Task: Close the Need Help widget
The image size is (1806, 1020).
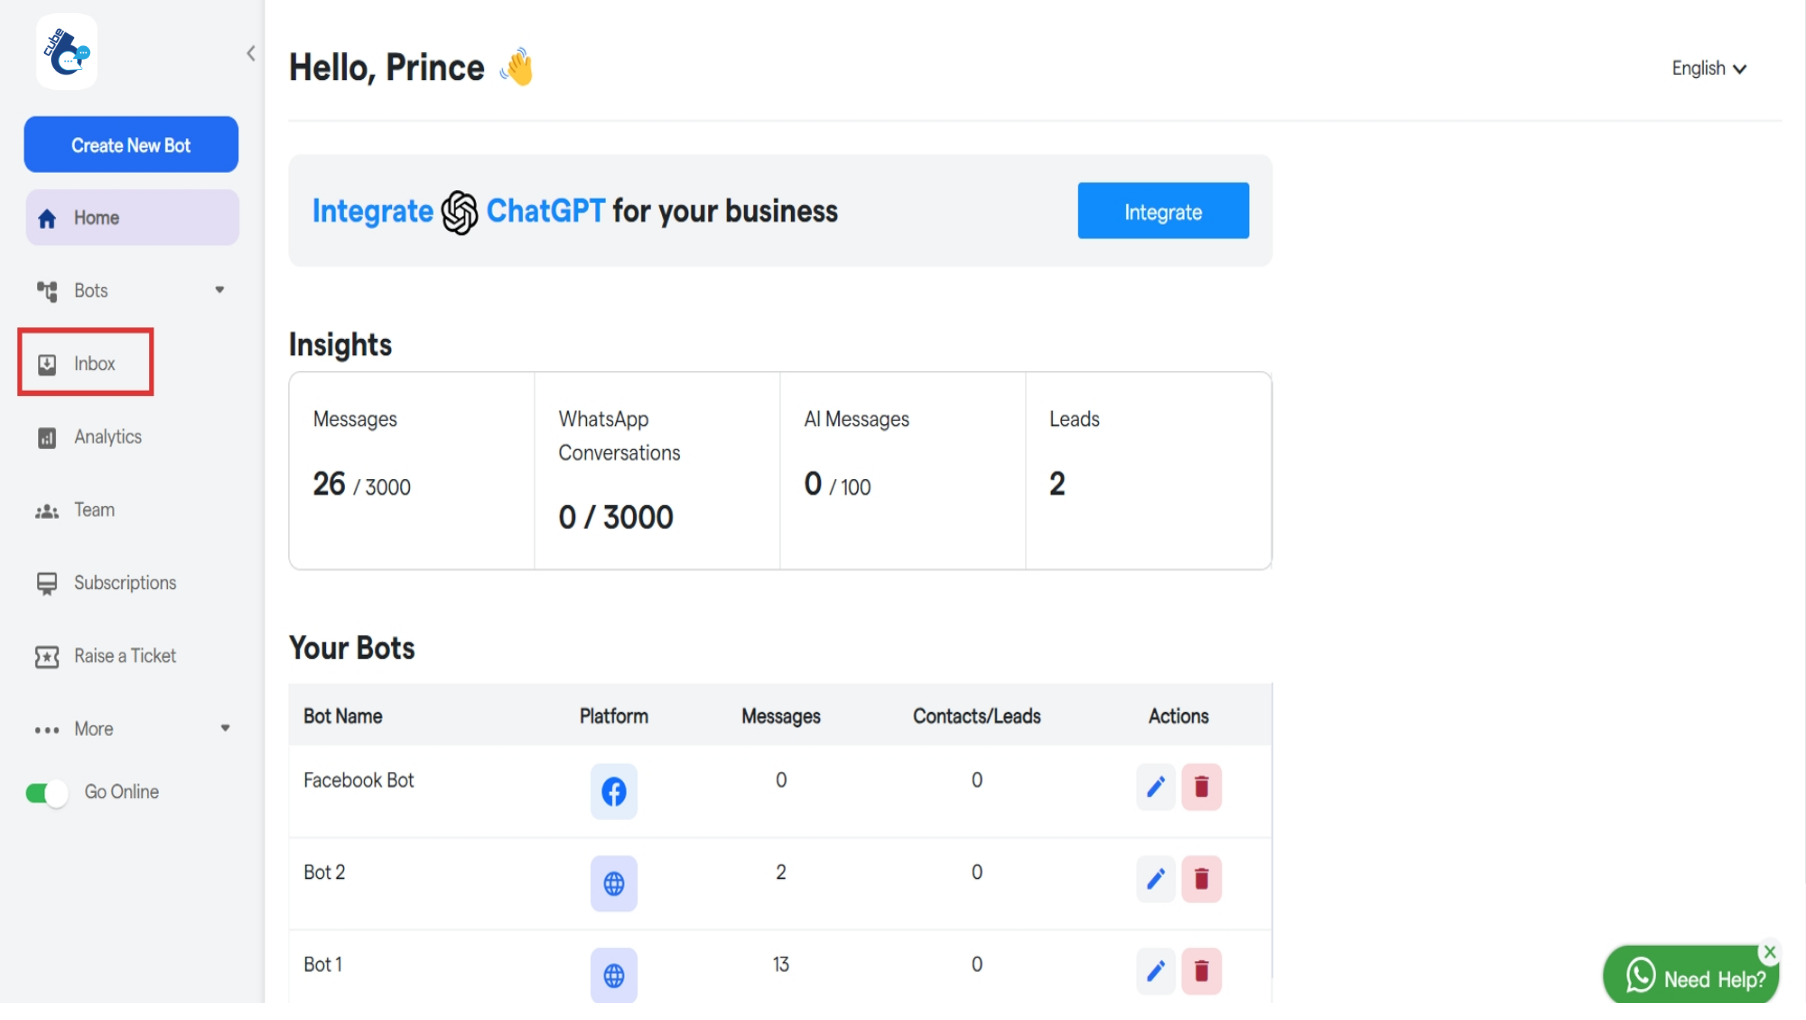Action: (1769, 952)
